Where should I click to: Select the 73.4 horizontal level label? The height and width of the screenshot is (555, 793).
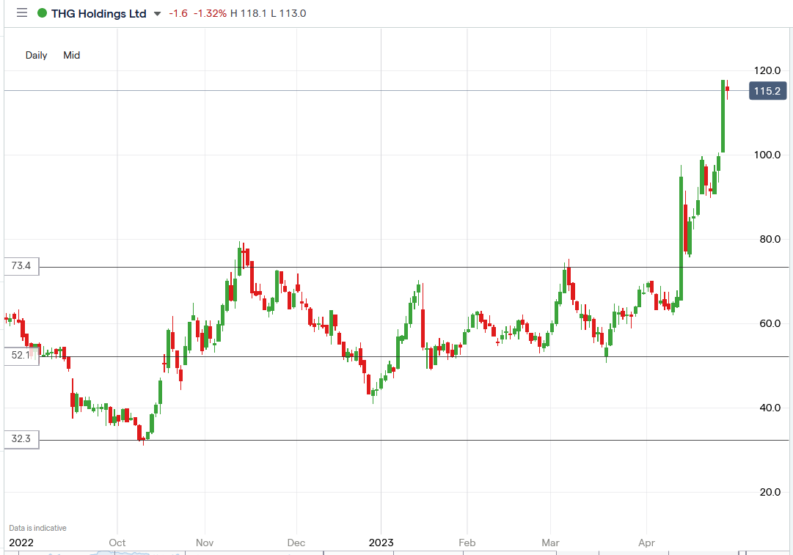21,266
